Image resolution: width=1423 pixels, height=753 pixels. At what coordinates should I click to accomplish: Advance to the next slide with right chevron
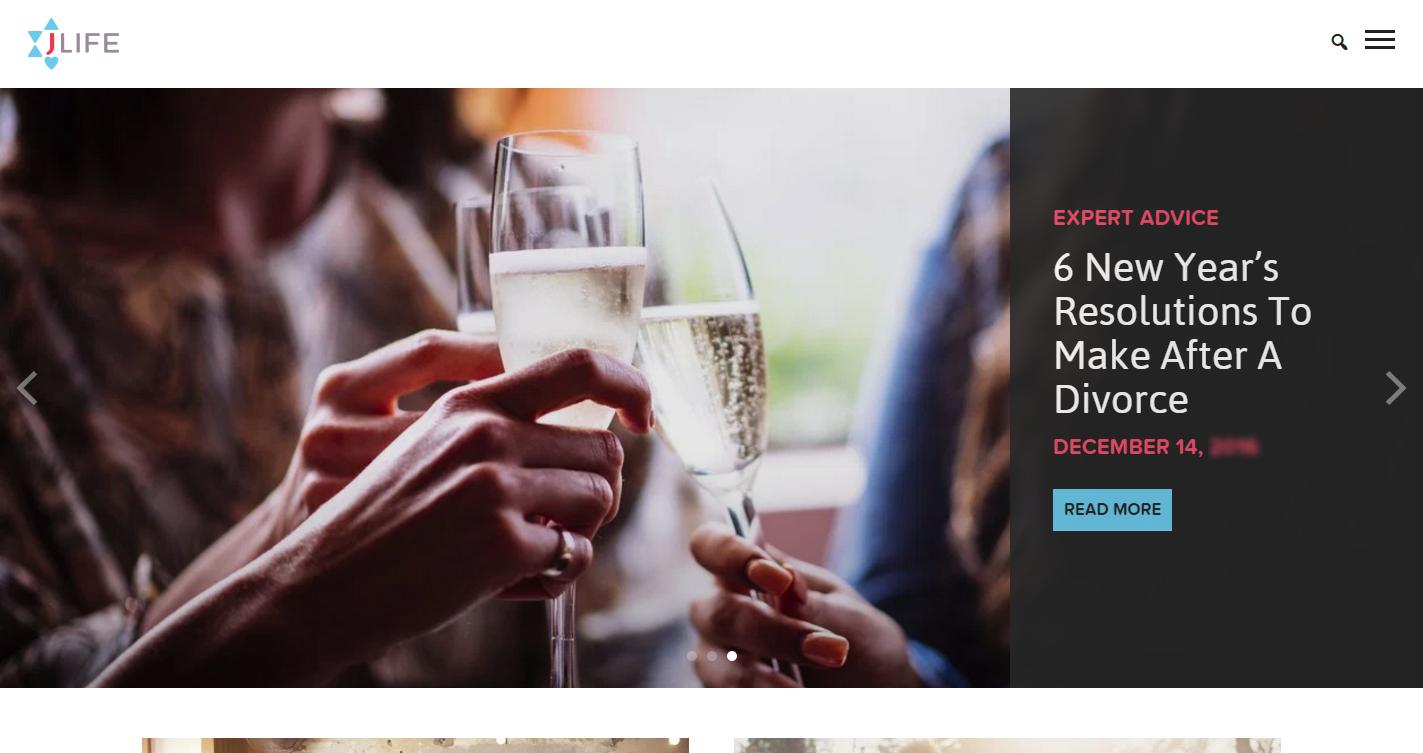(x=1396, y=388)
